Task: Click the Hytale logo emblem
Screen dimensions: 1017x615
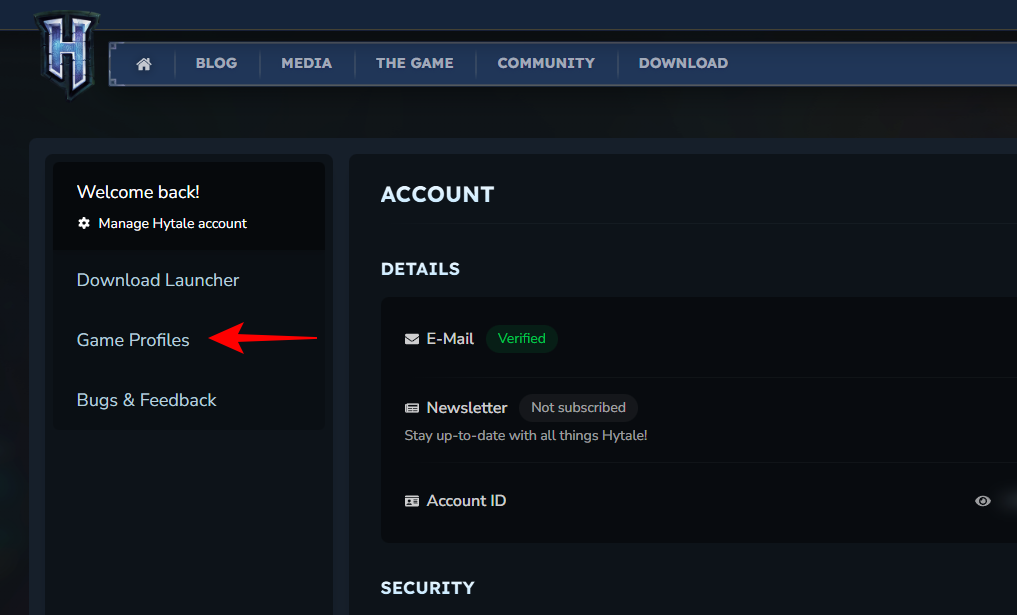Action: (x=65, y=54)
